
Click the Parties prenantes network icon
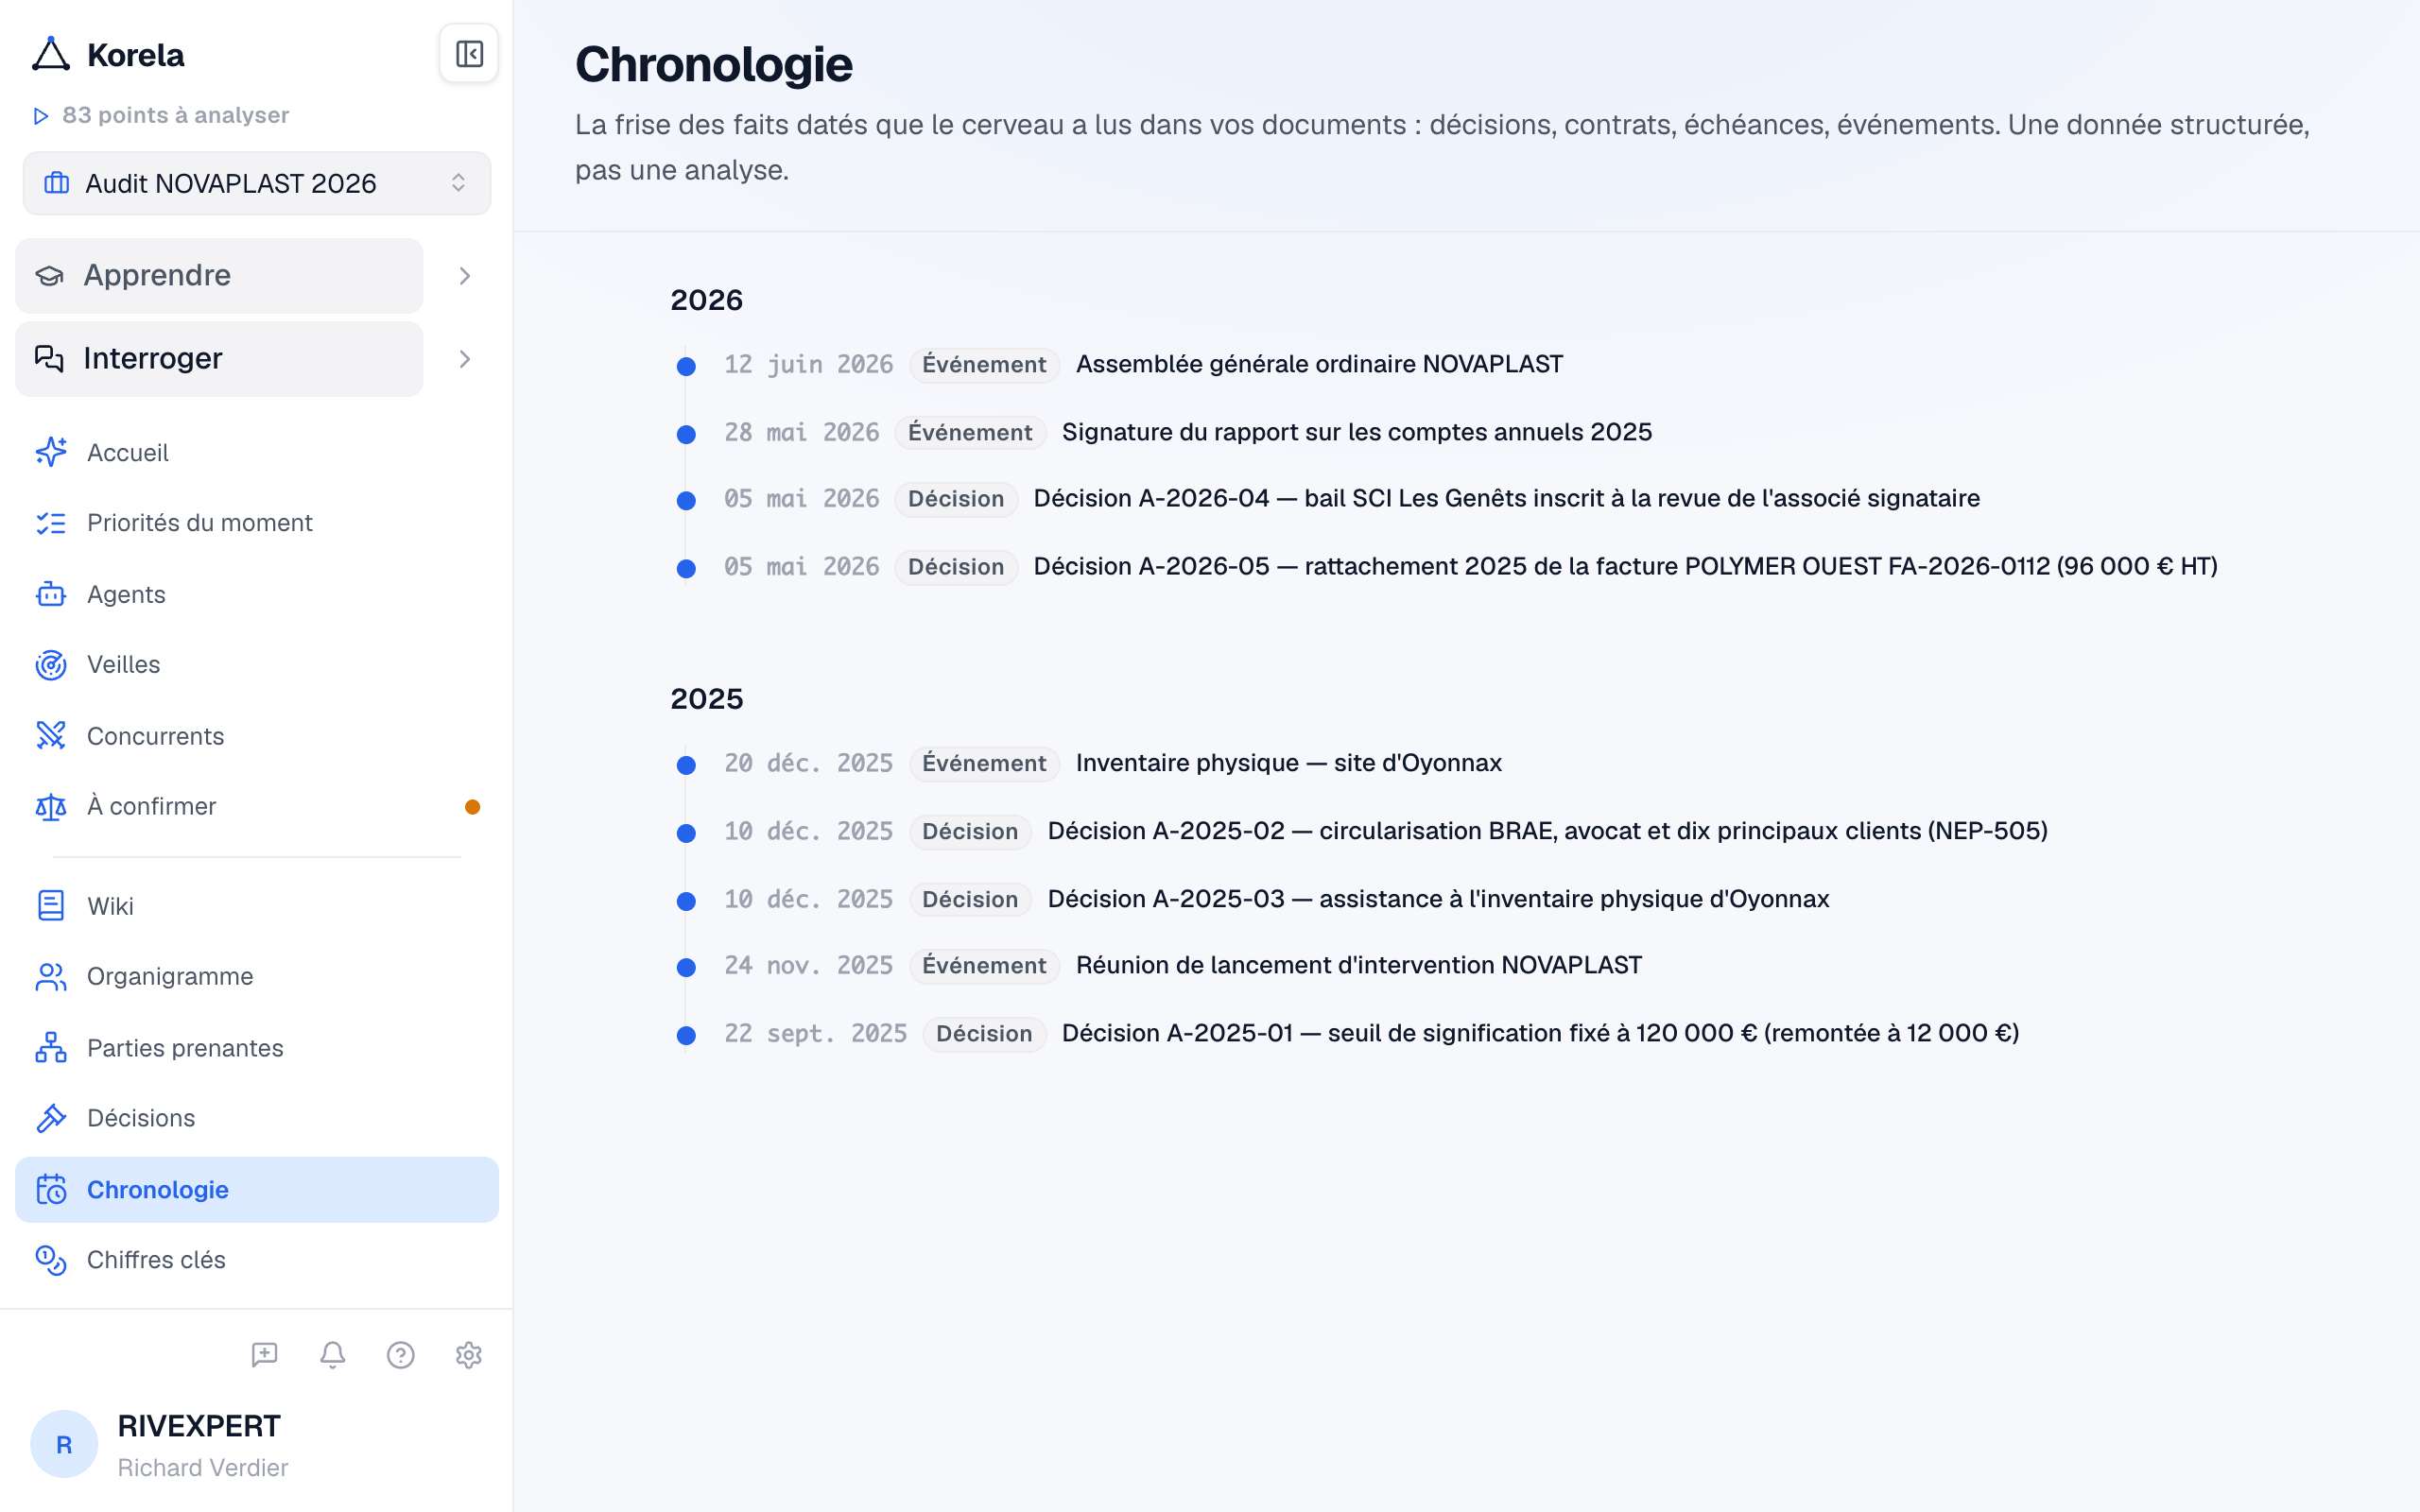51,1047
